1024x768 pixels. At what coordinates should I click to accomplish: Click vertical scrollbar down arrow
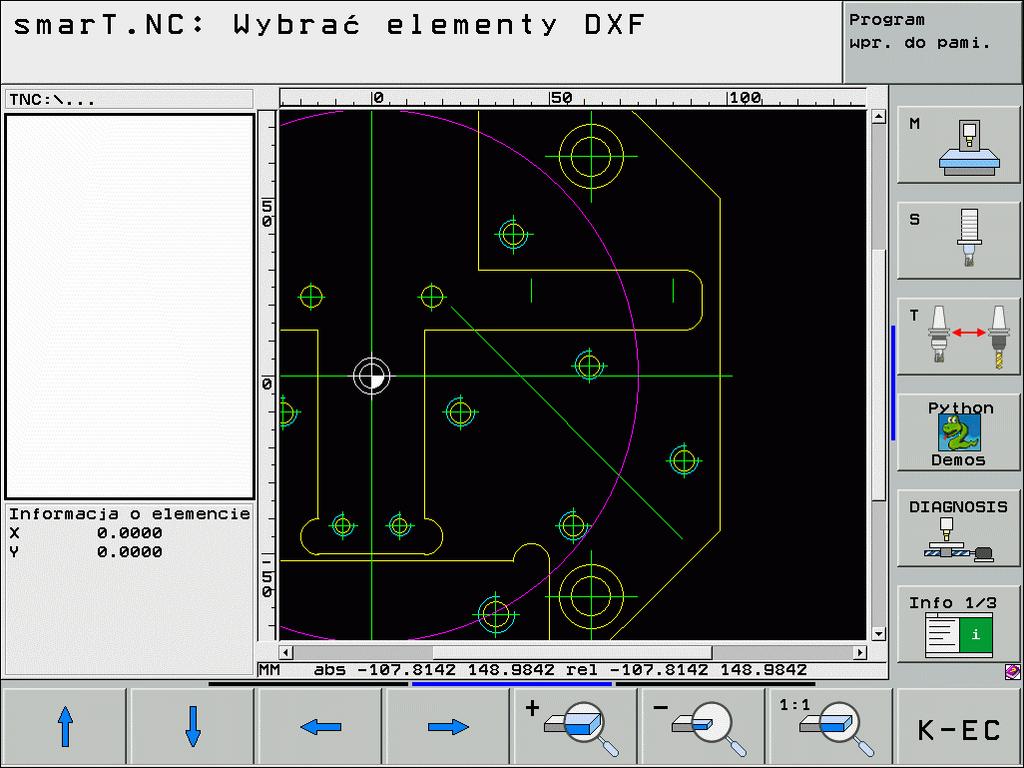tap(879, 633)
